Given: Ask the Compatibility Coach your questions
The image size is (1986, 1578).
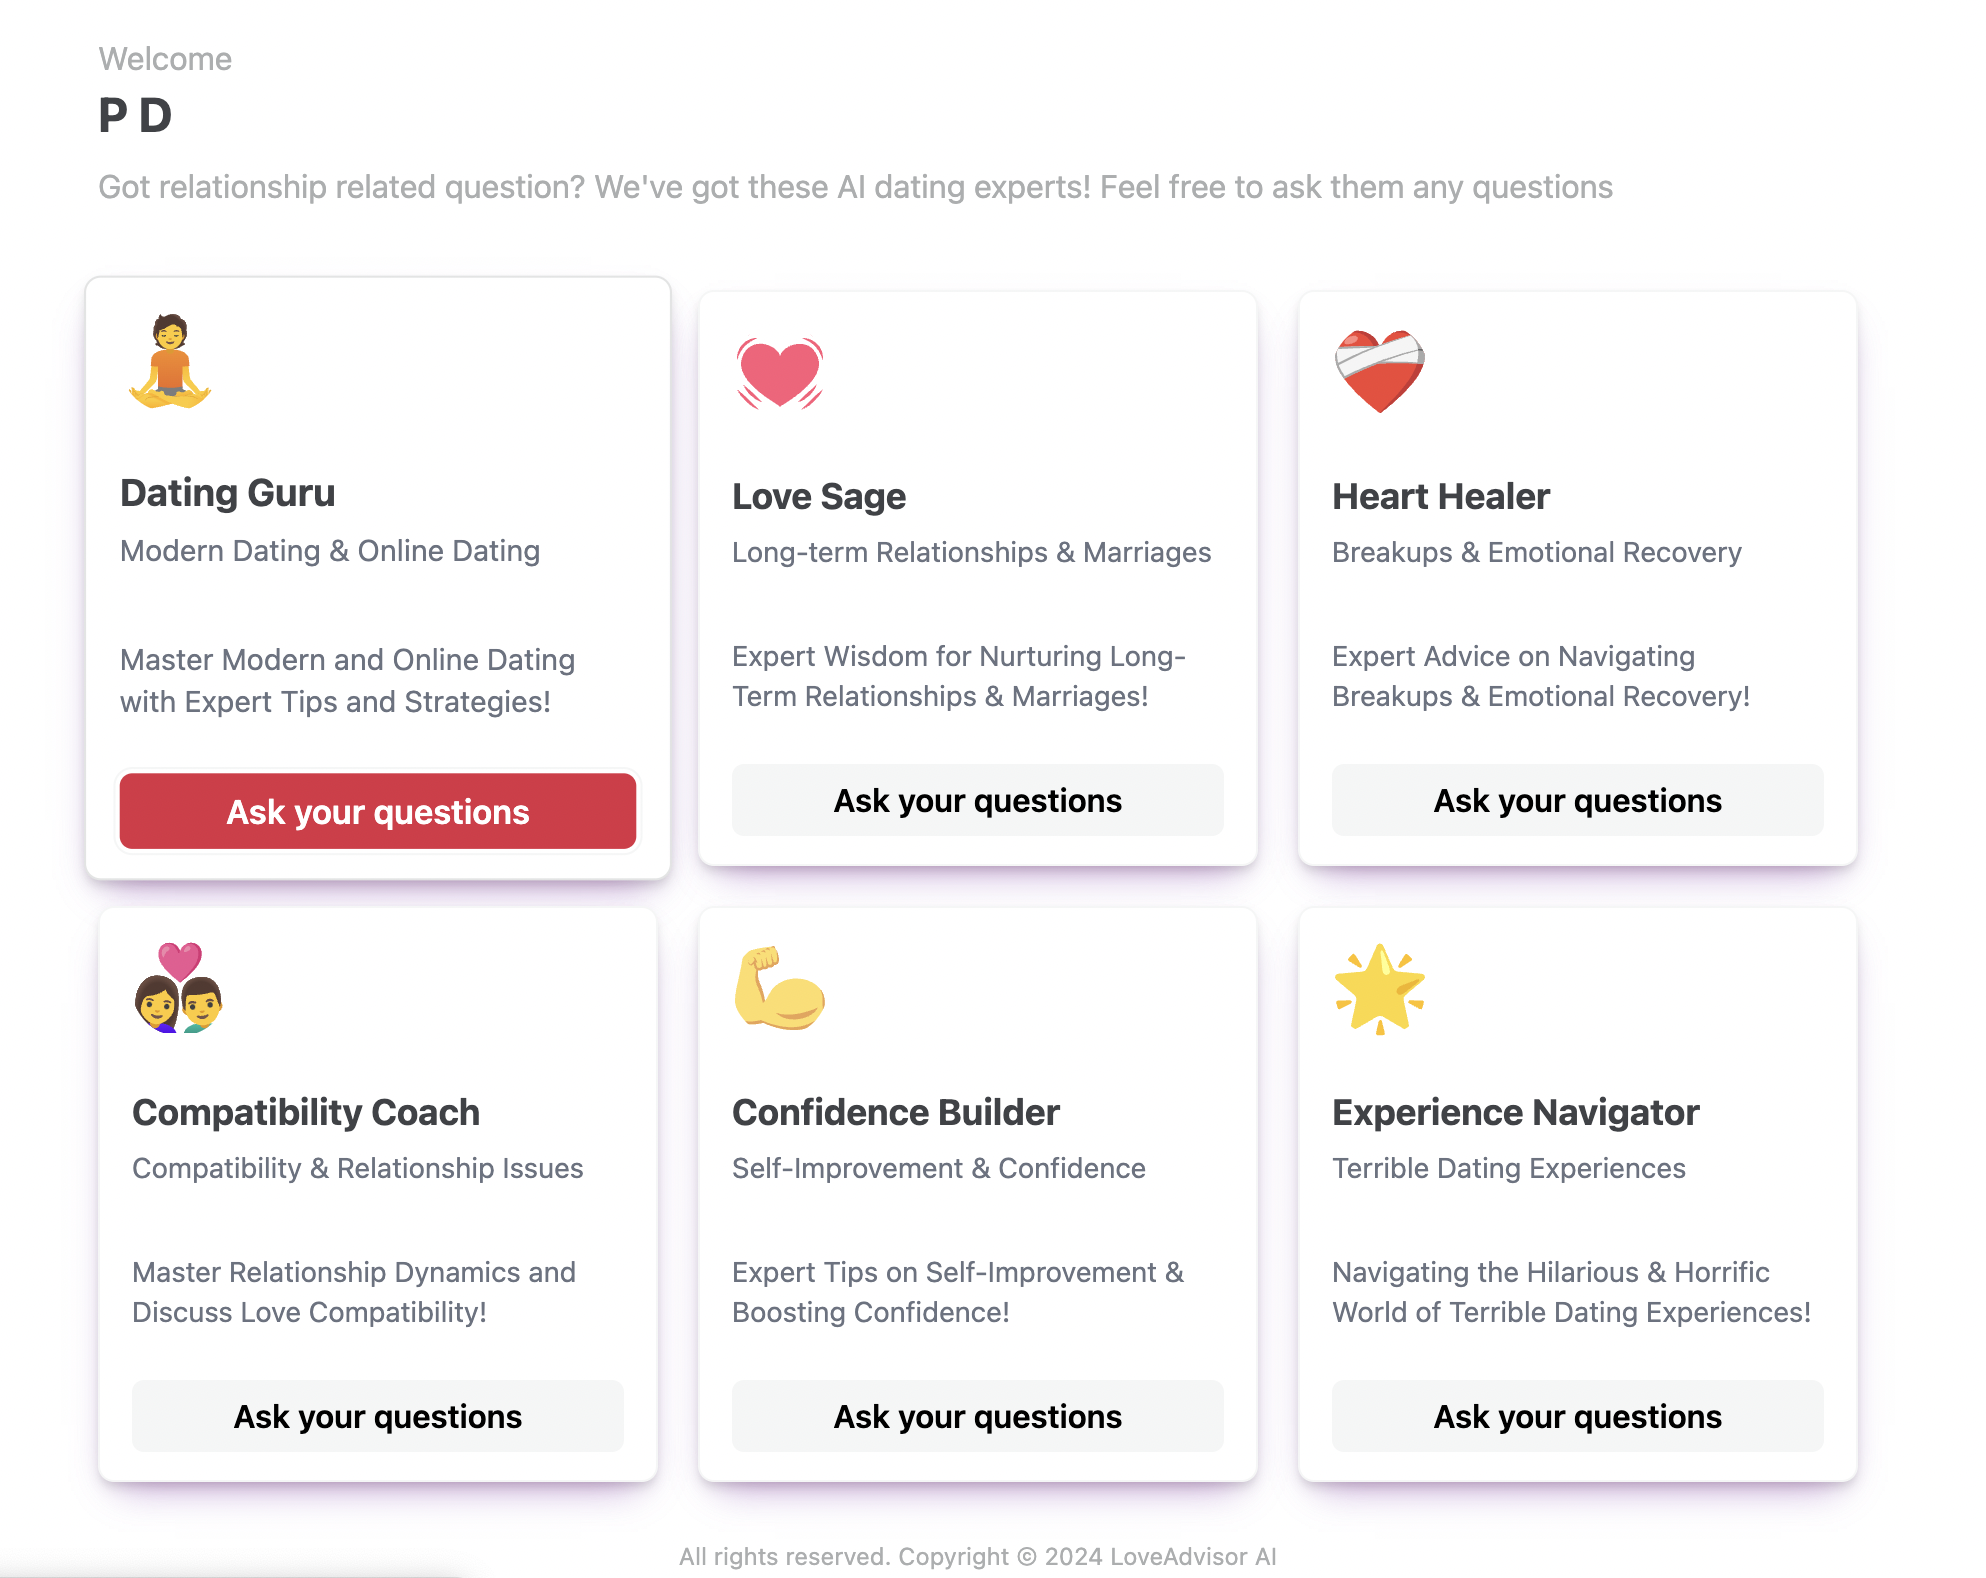Looking at the screenshot, I should (x=378, y=1416).
